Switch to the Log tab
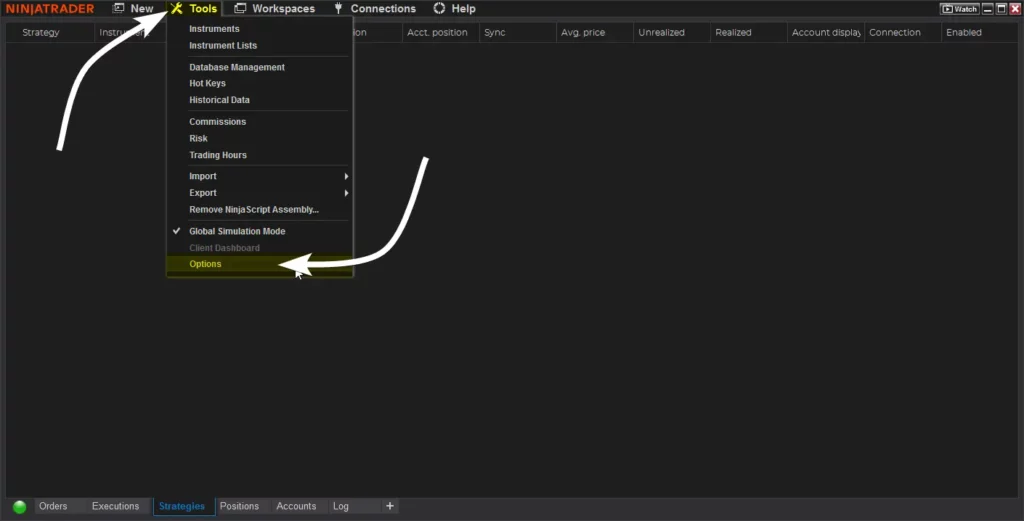 (x=341, y=506)
